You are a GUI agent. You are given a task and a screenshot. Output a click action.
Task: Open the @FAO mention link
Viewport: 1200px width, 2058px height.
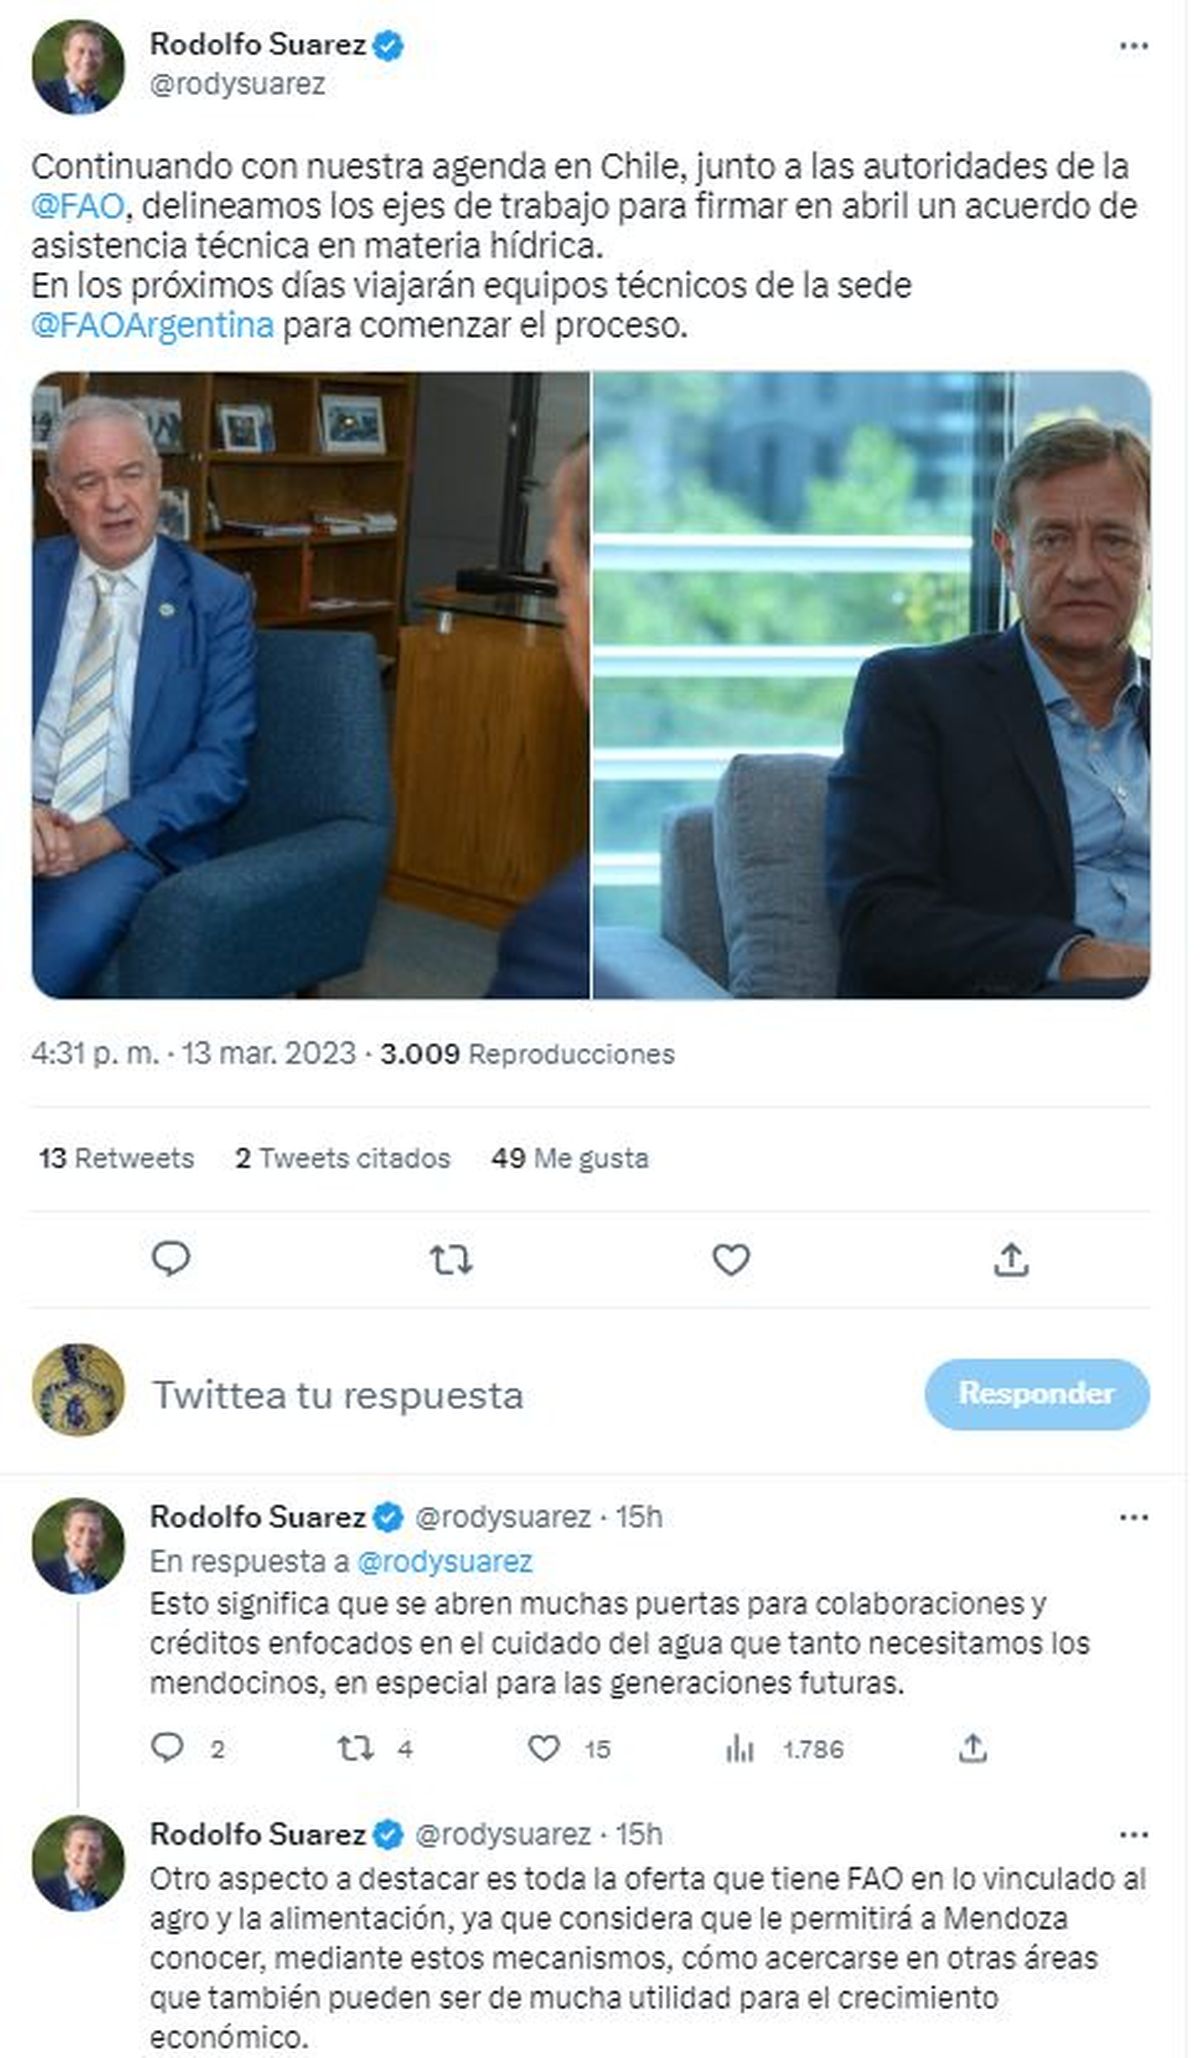click(x=78, y=206)
